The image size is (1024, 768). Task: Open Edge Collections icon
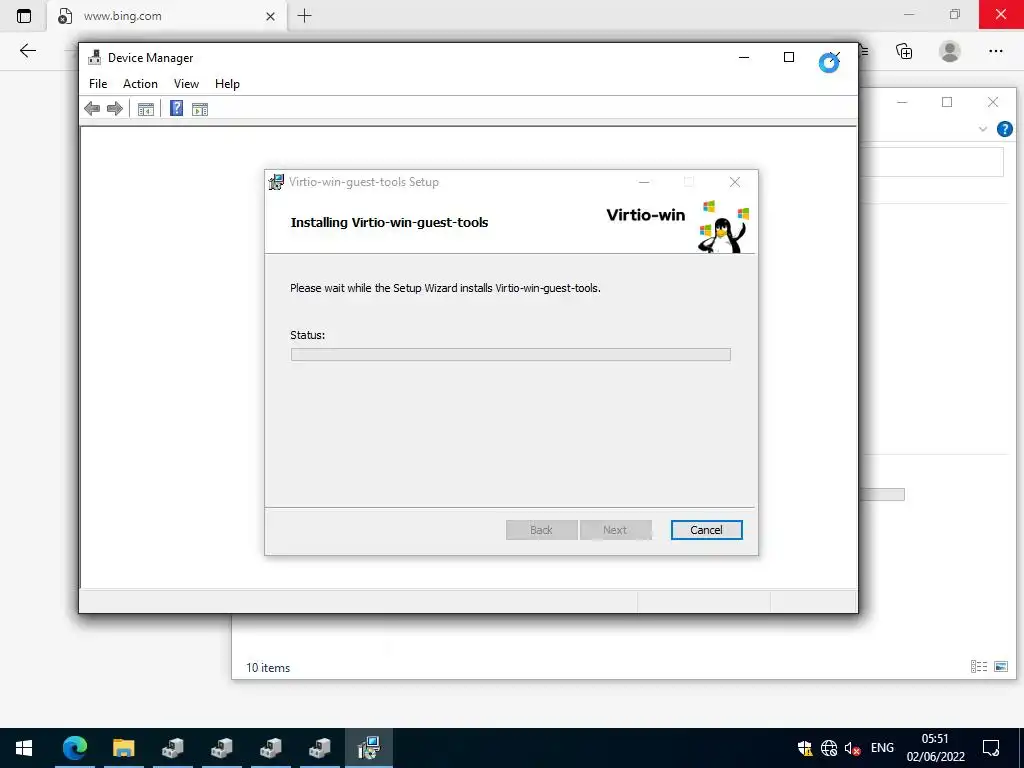pos(904,51)
